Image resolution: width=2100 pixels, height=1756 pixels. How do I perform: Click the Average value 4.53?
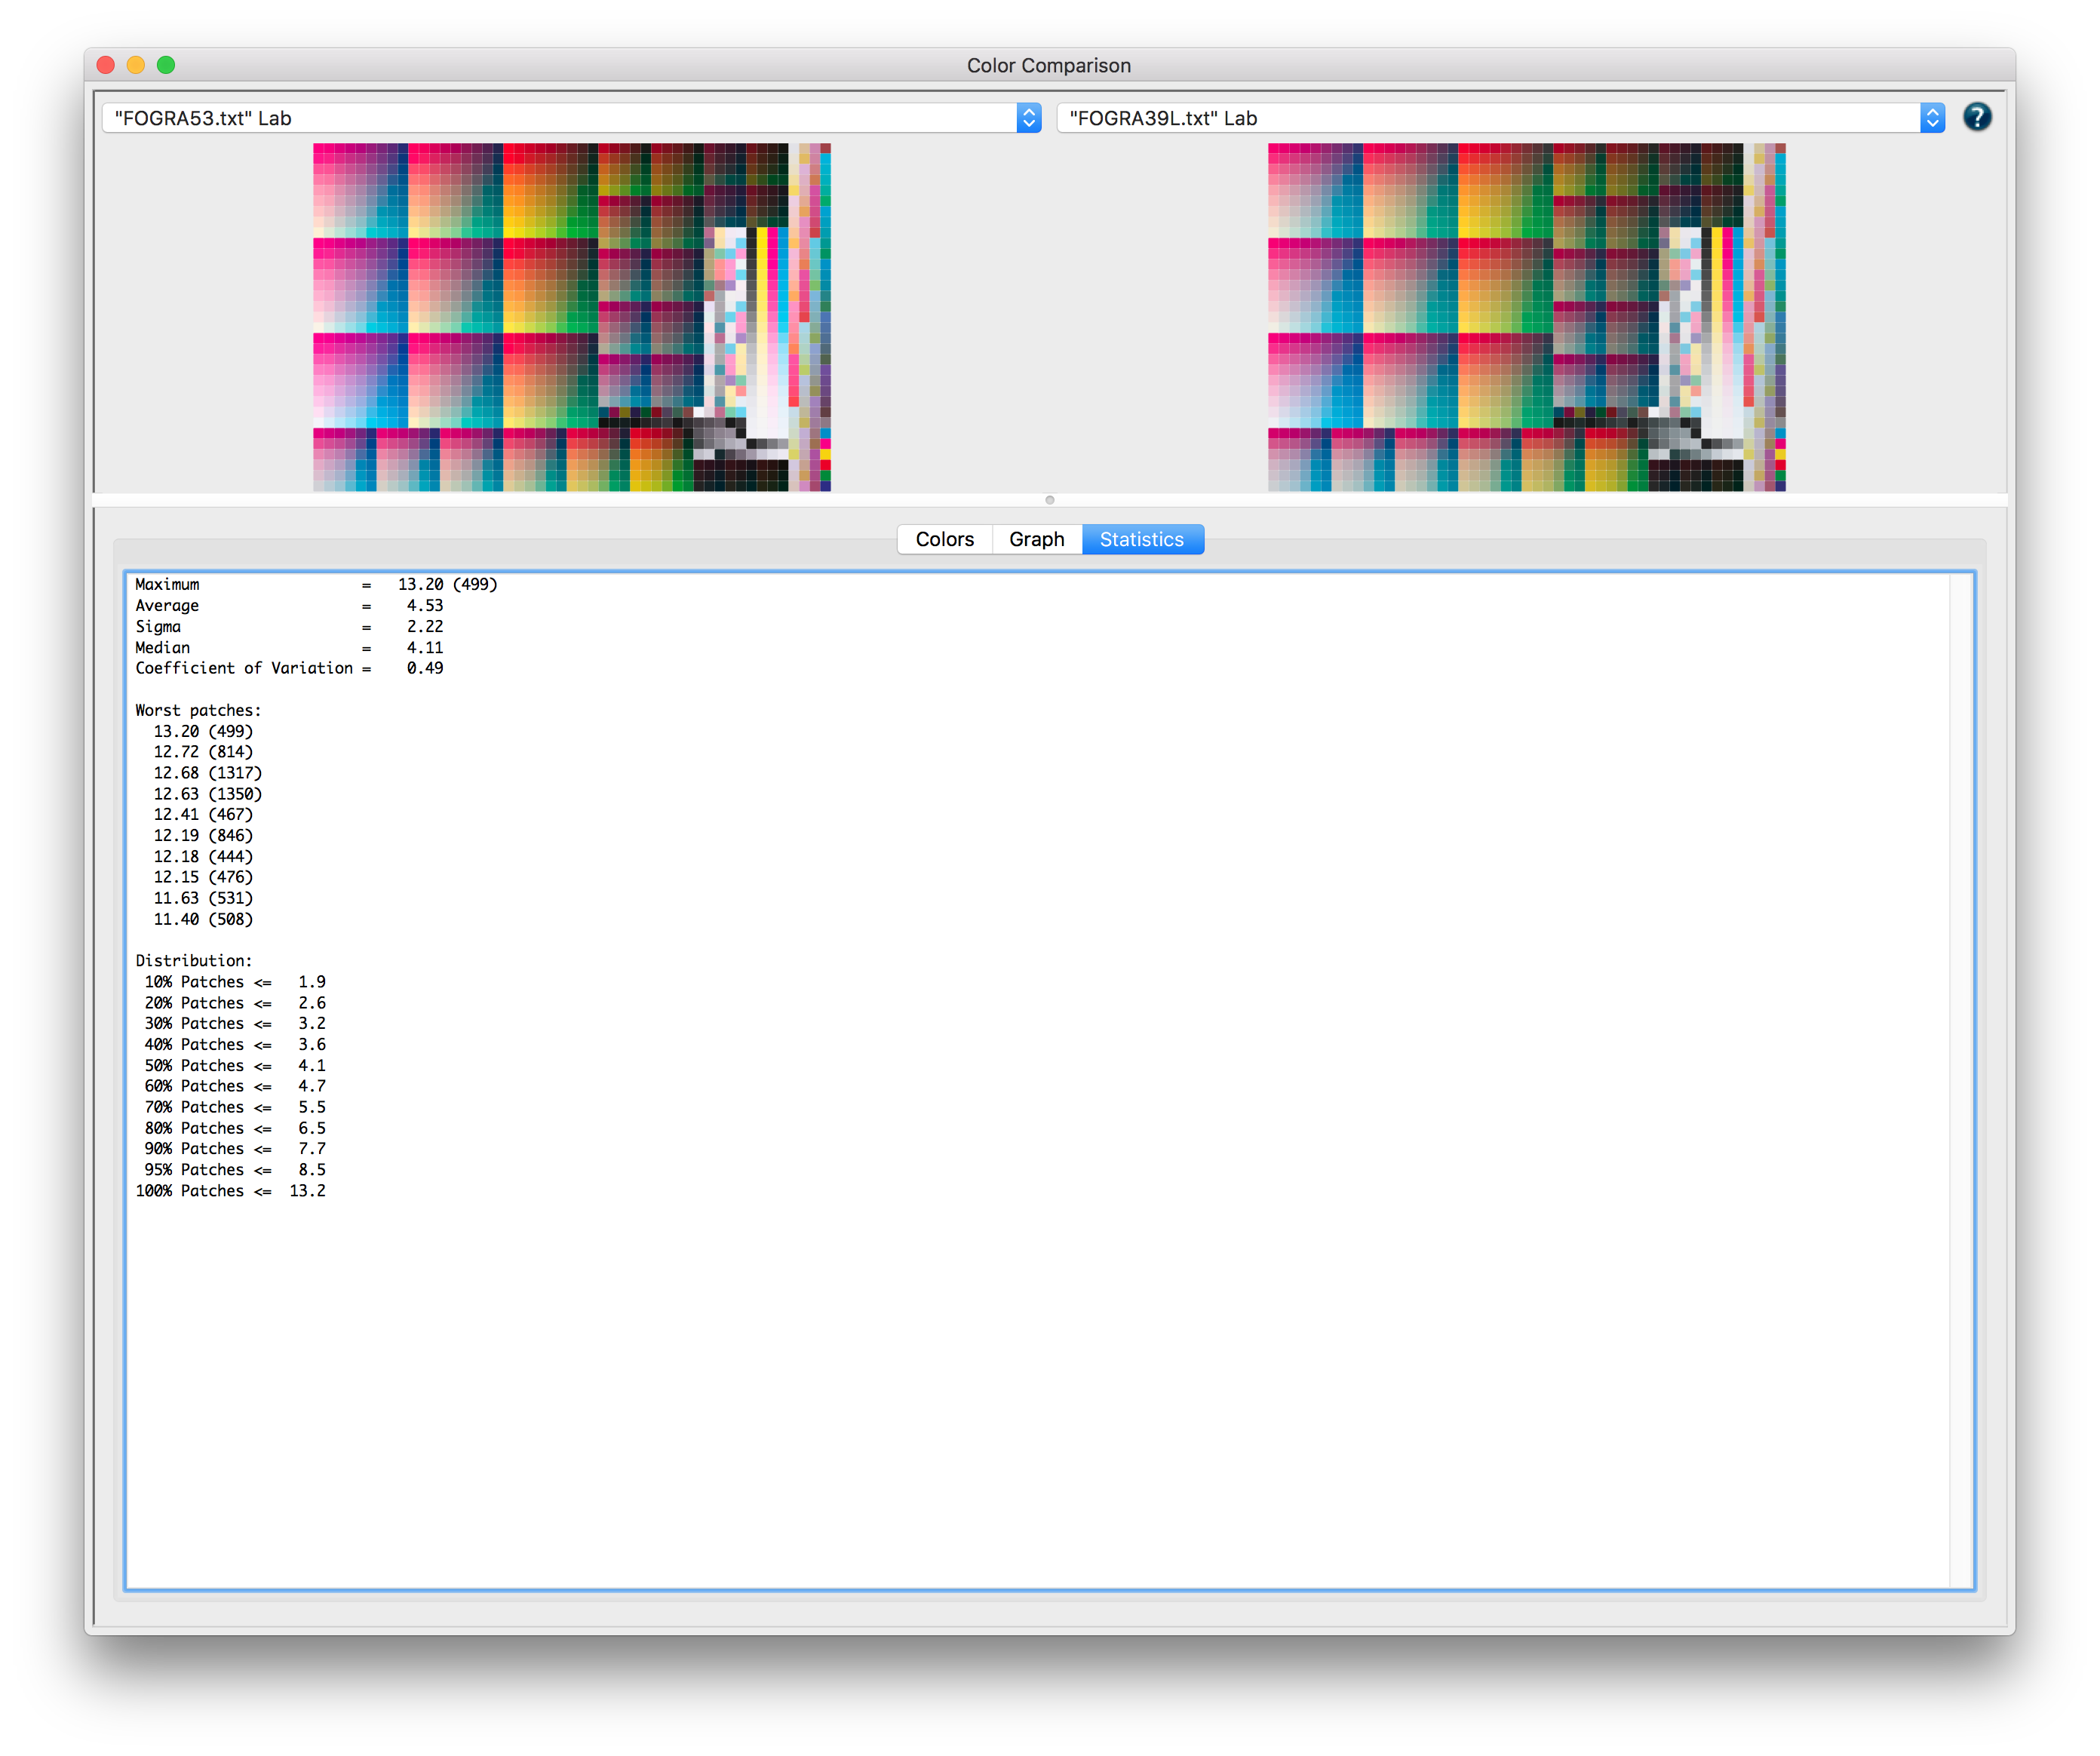click(x=425, y=605)
